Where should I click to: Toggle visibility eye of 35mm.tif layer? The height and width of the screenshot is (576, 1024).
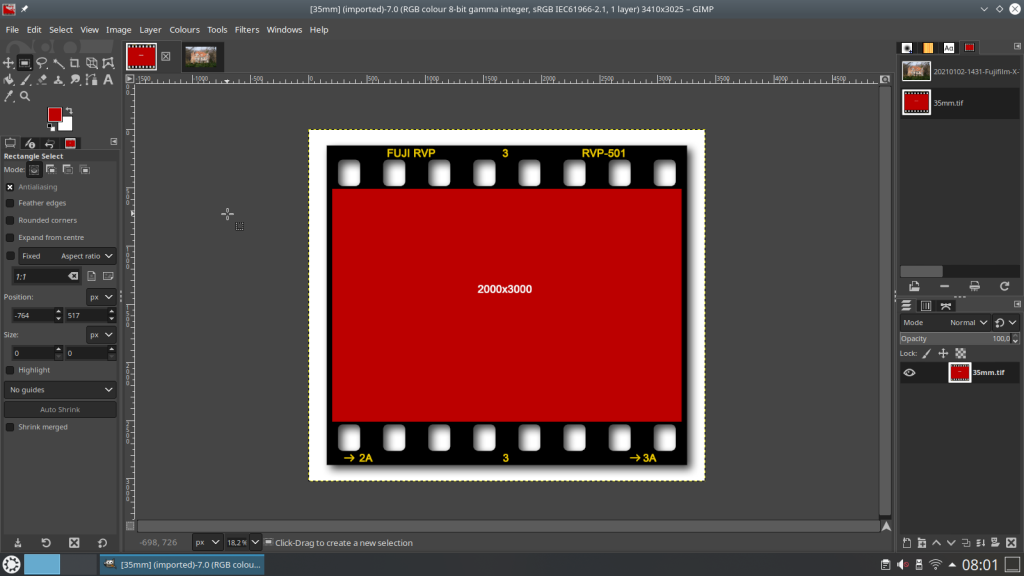[909, 372]
